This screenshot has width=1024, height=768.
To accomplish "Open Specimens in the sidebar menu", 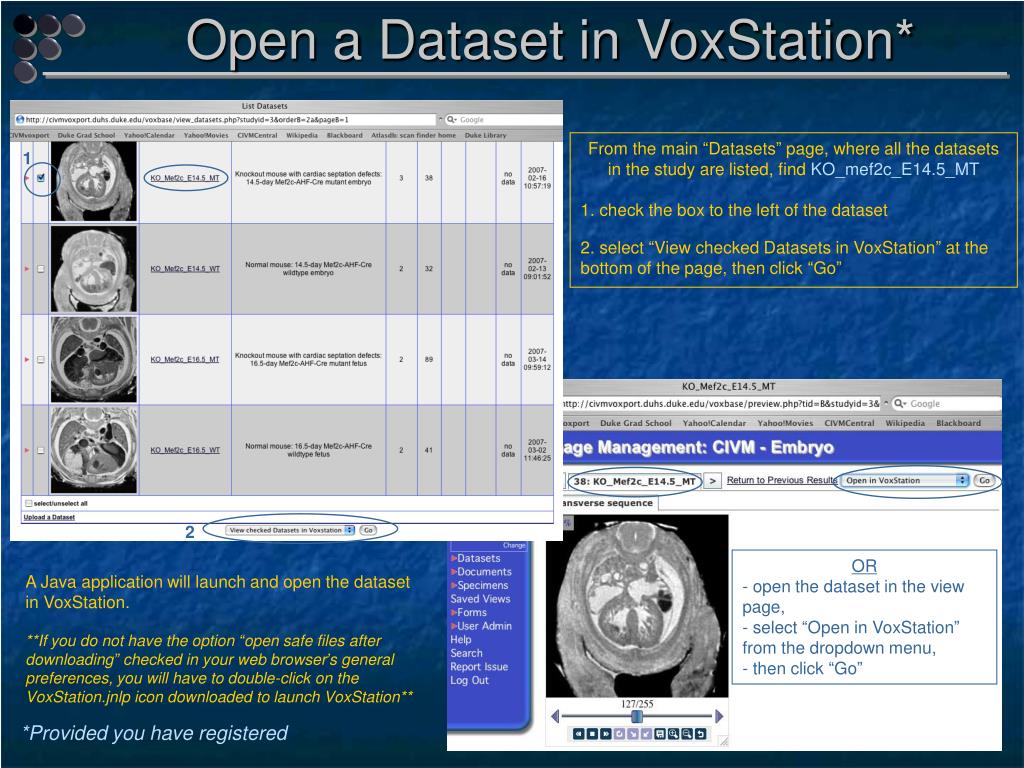I will [x=483, y=585].
